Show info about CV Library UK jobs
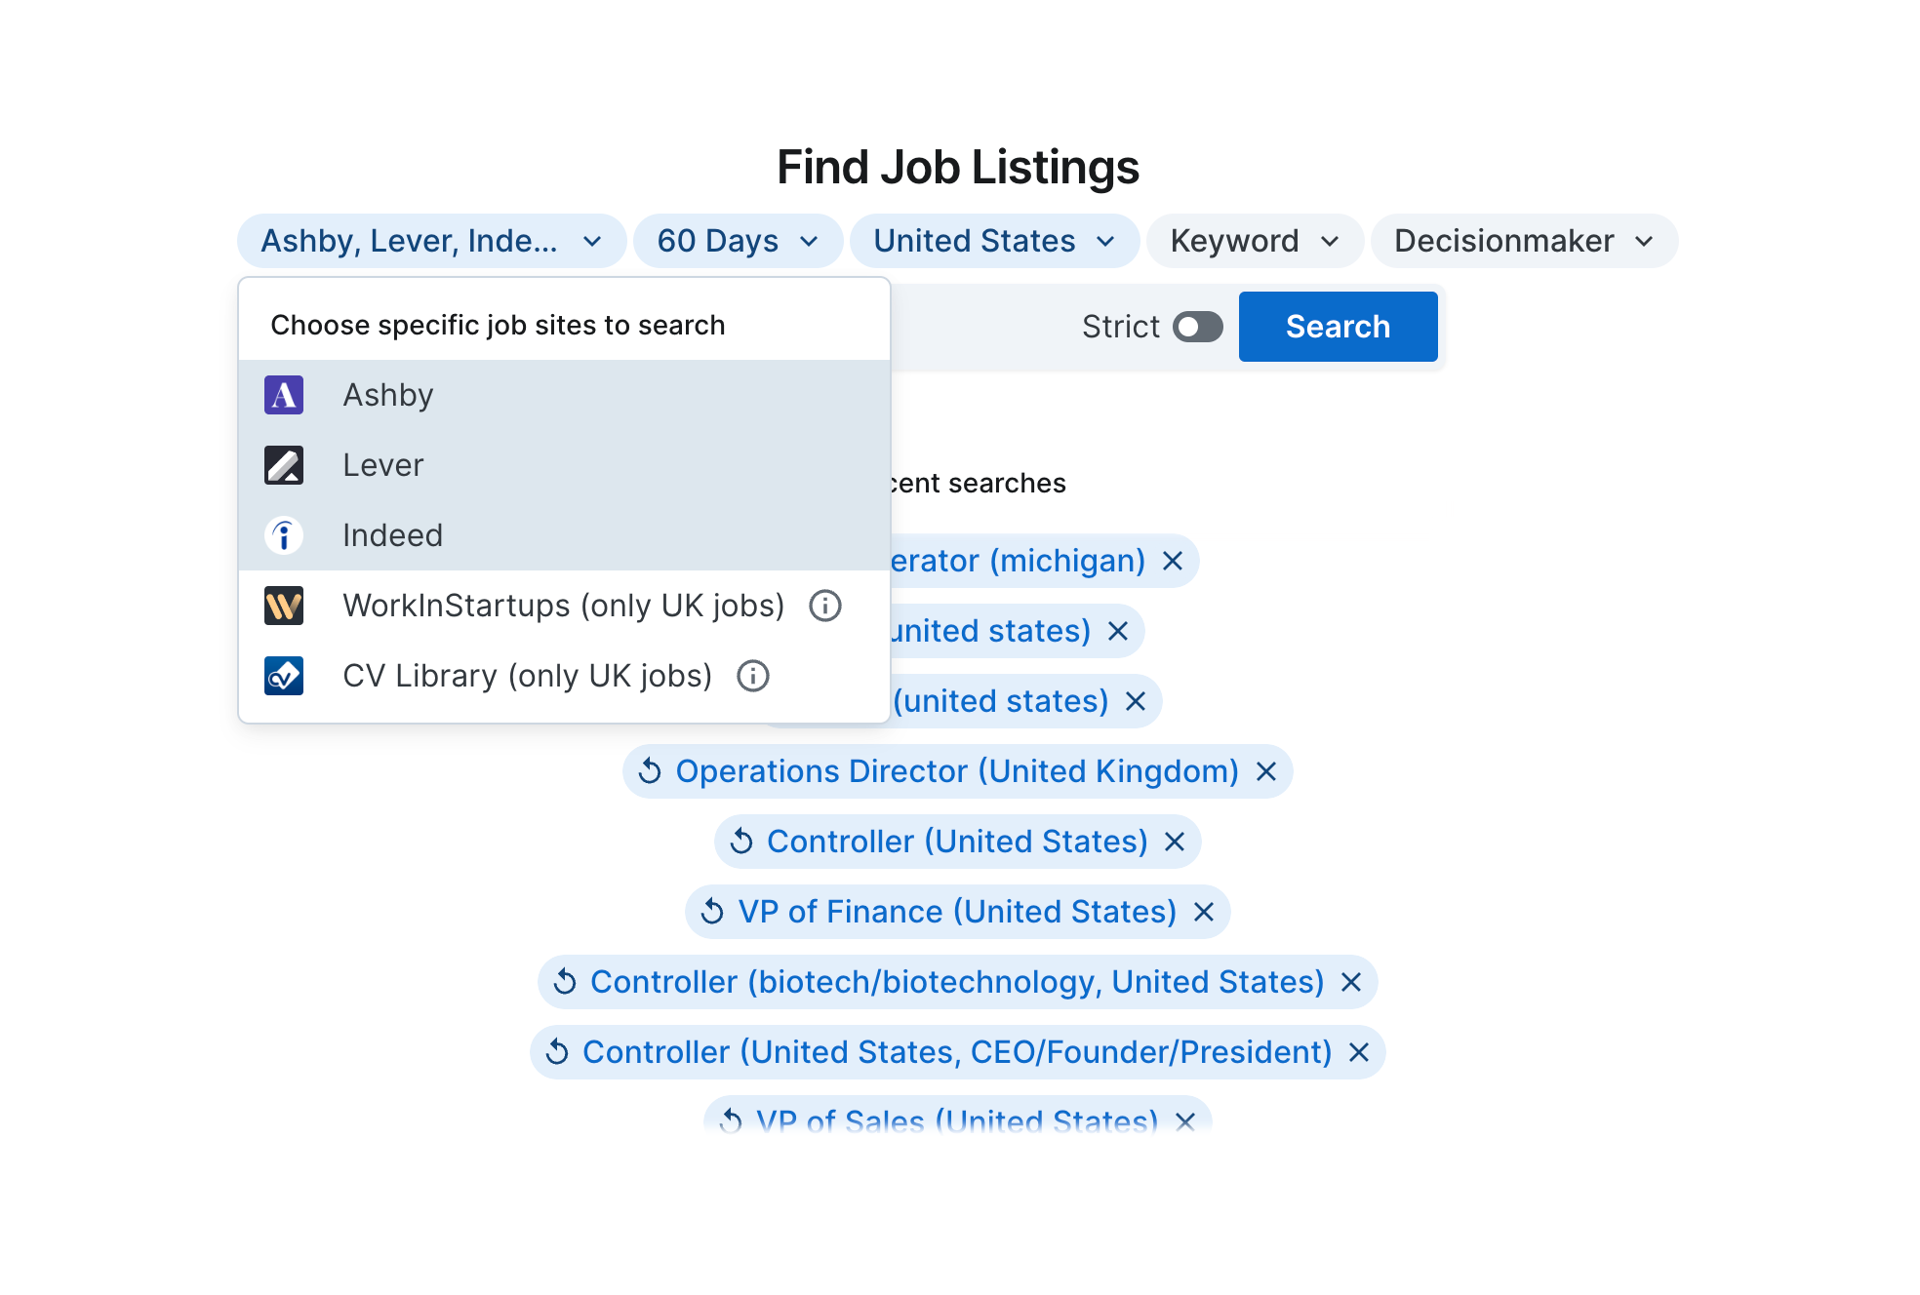The height and width of the screenshot is (1295, 1920). coord(753,676)
